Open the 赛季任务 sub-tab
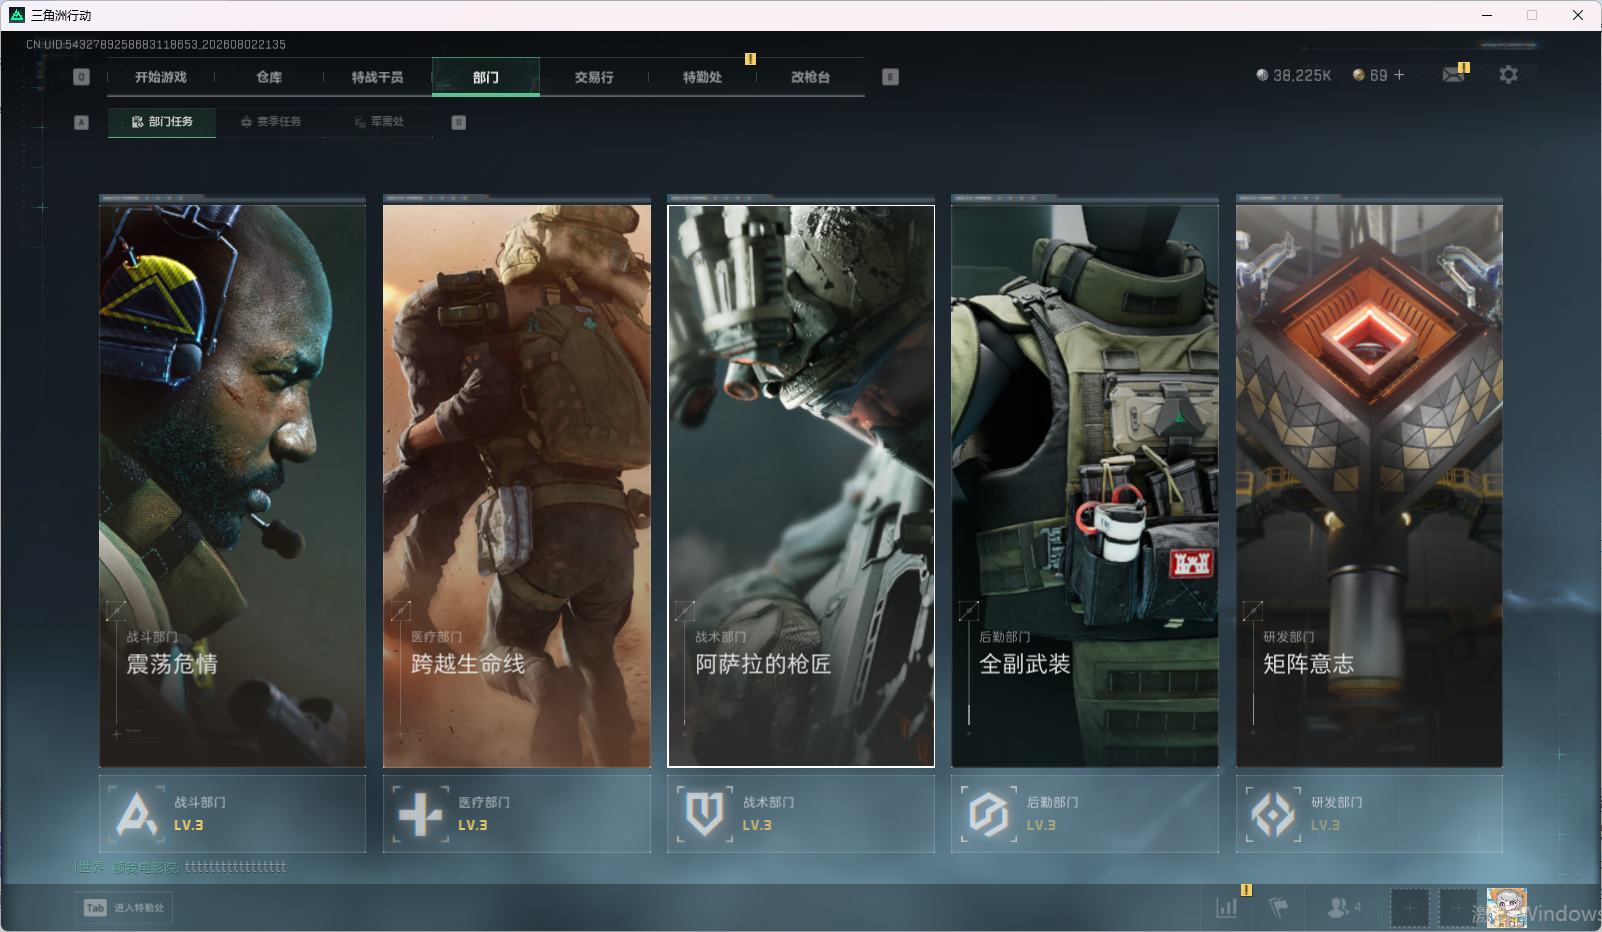Viewport: 1602px width, 932px height. point(270,122)
